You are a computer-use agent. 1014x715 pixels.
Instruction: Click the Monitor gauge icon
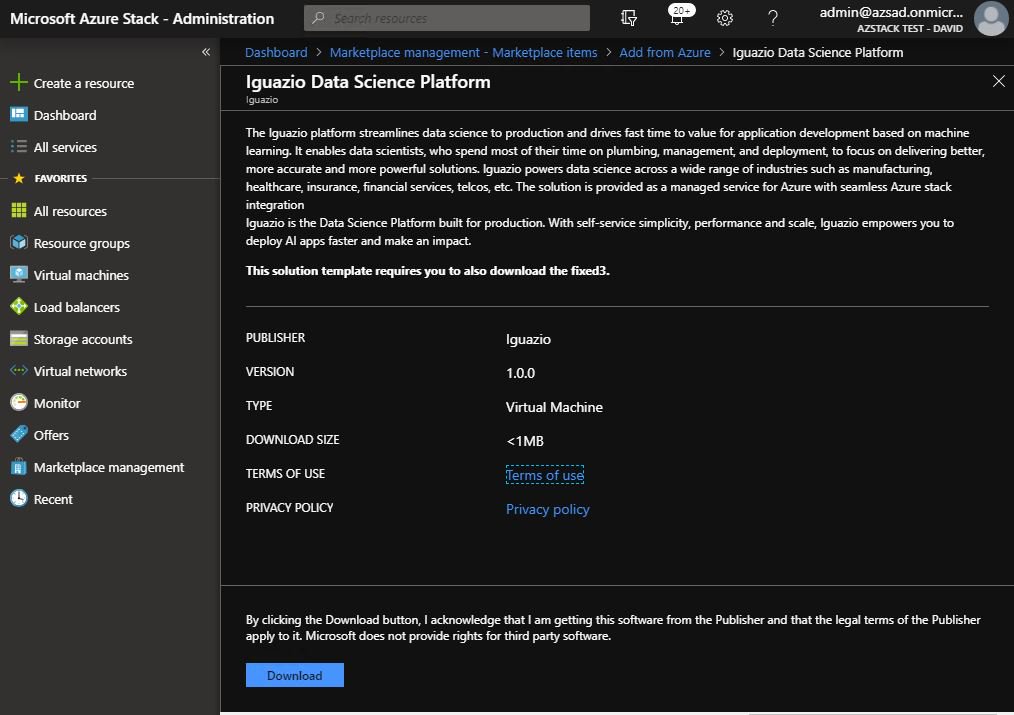[19, 403]
